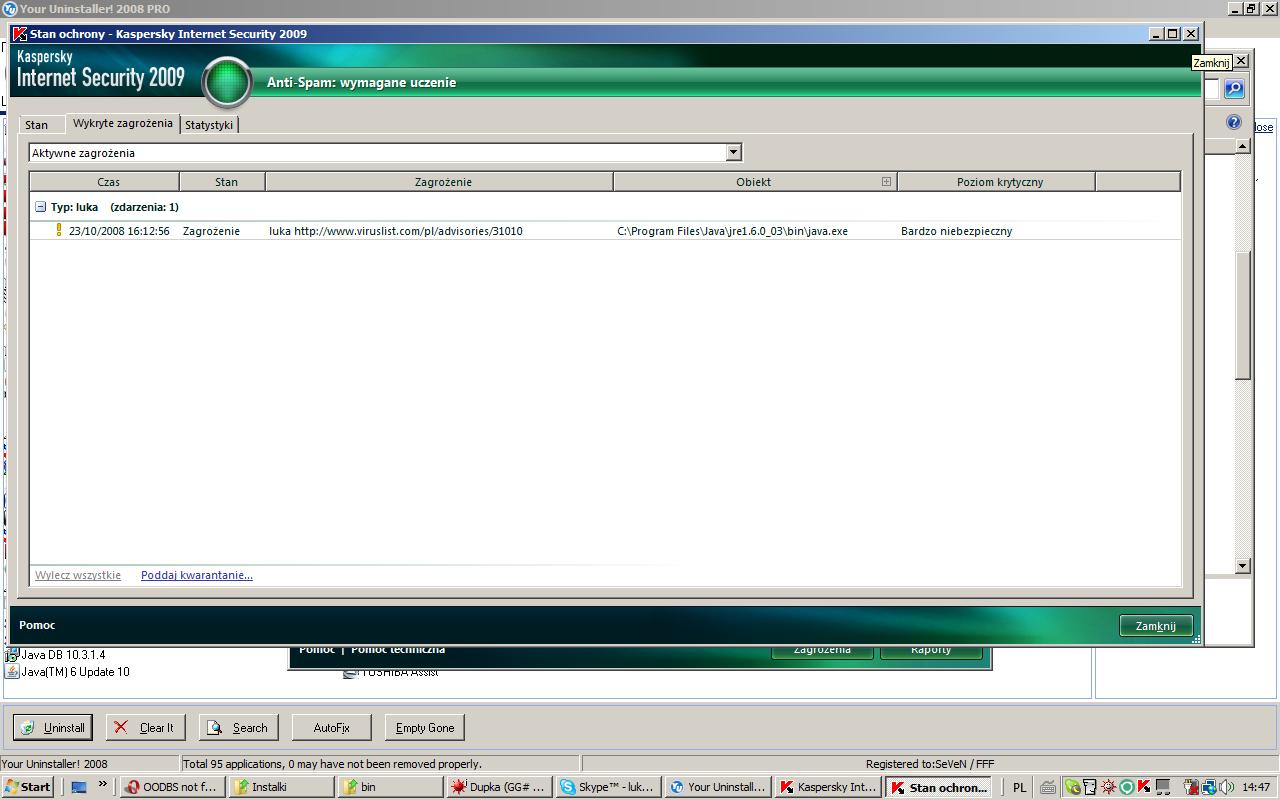
Task: Click the green Zamknij button
Action: click(1156, 626)
